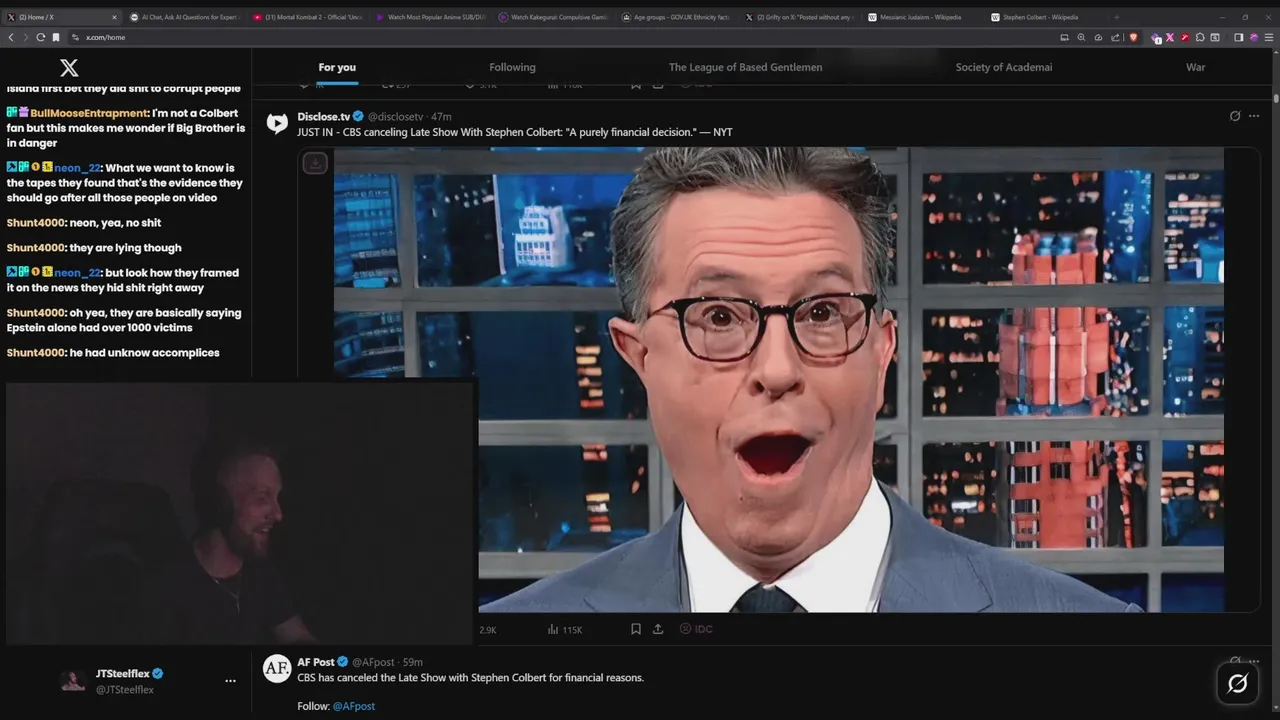Switch to the Following tab
Viewport: 1280px width, 720px height.
pos(512,67)
